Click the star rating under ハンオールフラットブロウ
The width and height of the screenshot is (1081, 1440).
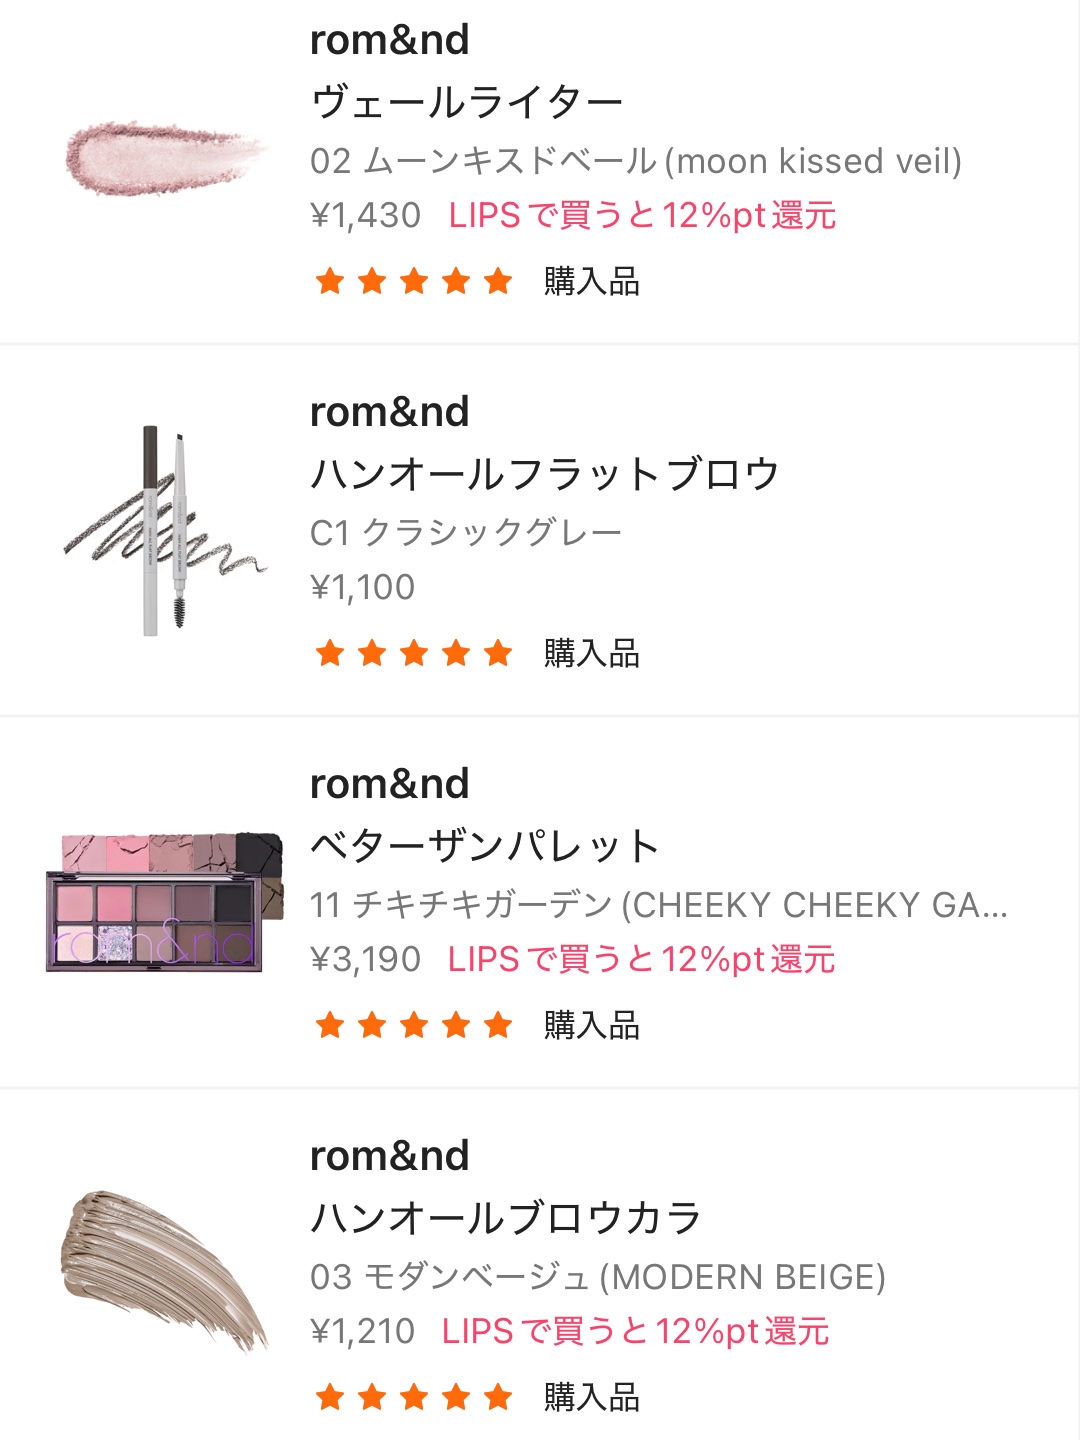[414, 654]
